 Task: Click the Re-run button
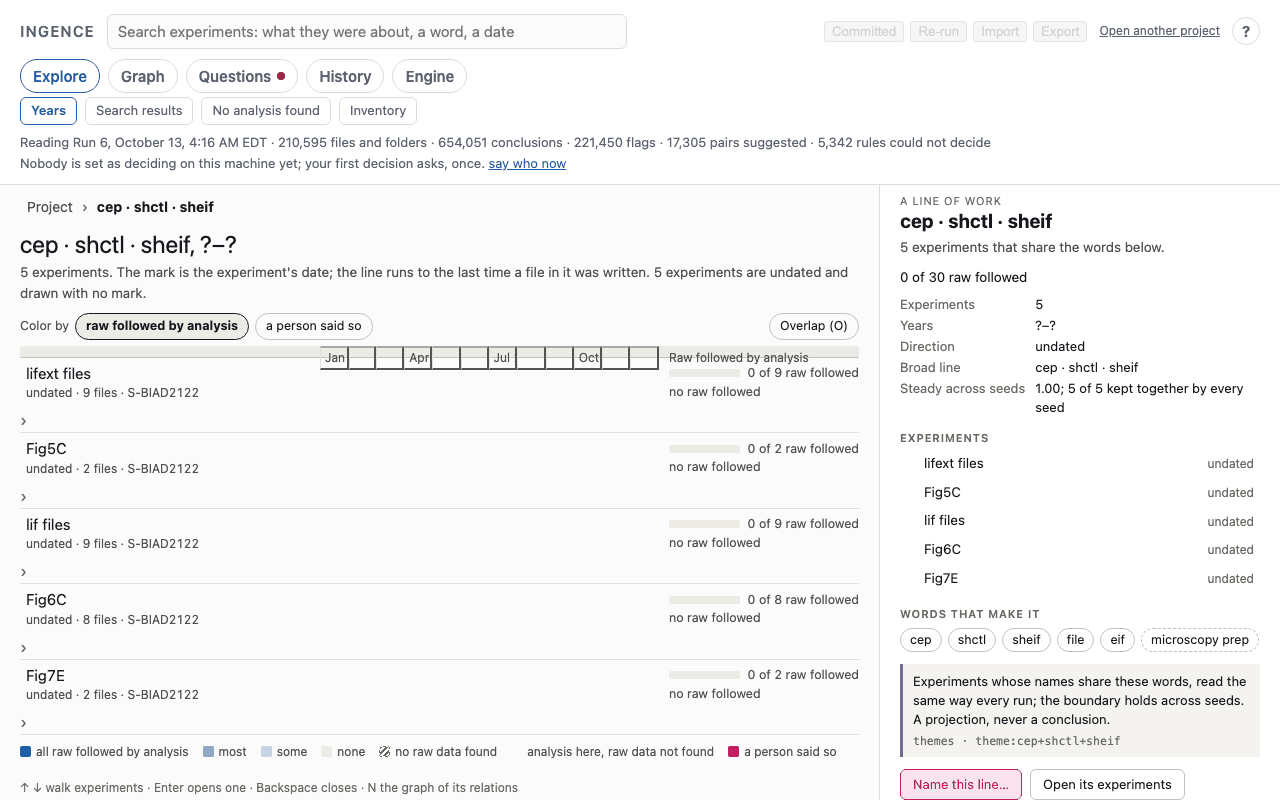click(x=938, y=32)
